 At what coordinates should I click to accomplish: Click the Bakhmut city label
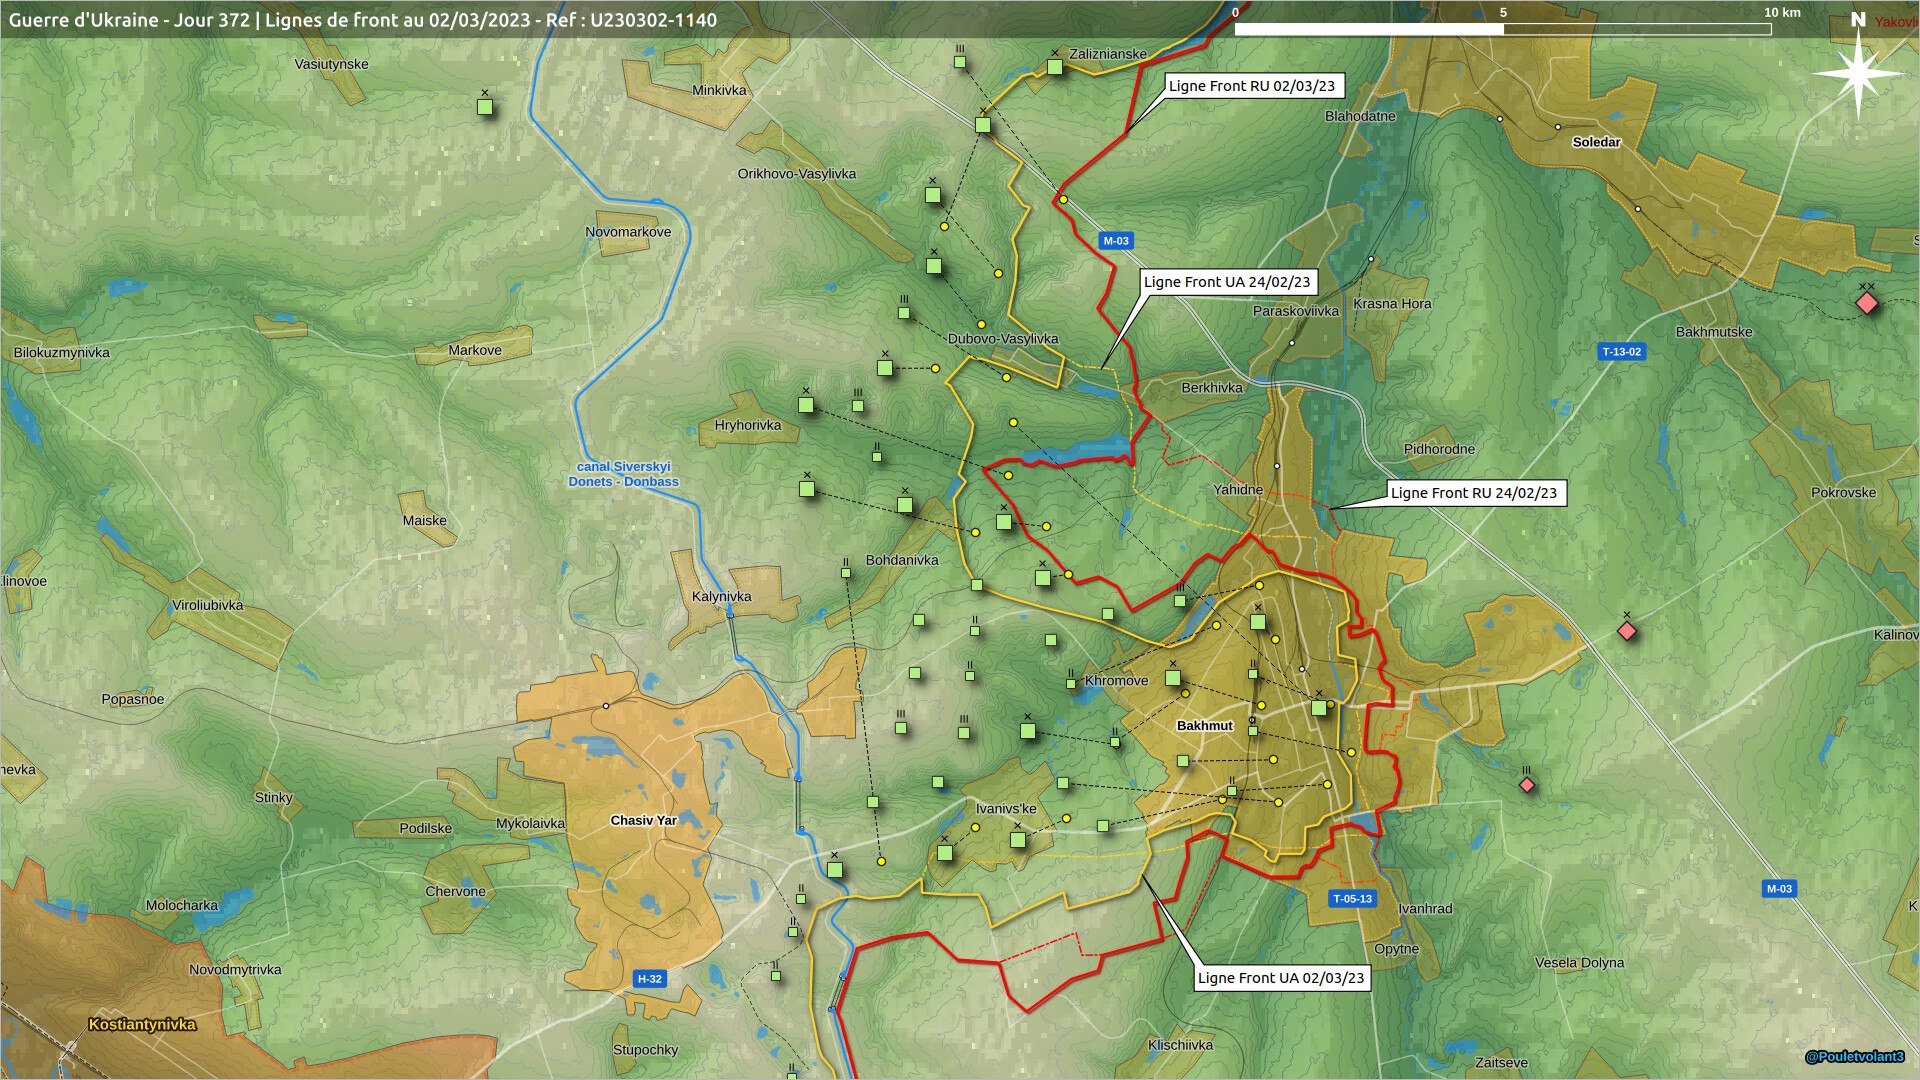1204,726
